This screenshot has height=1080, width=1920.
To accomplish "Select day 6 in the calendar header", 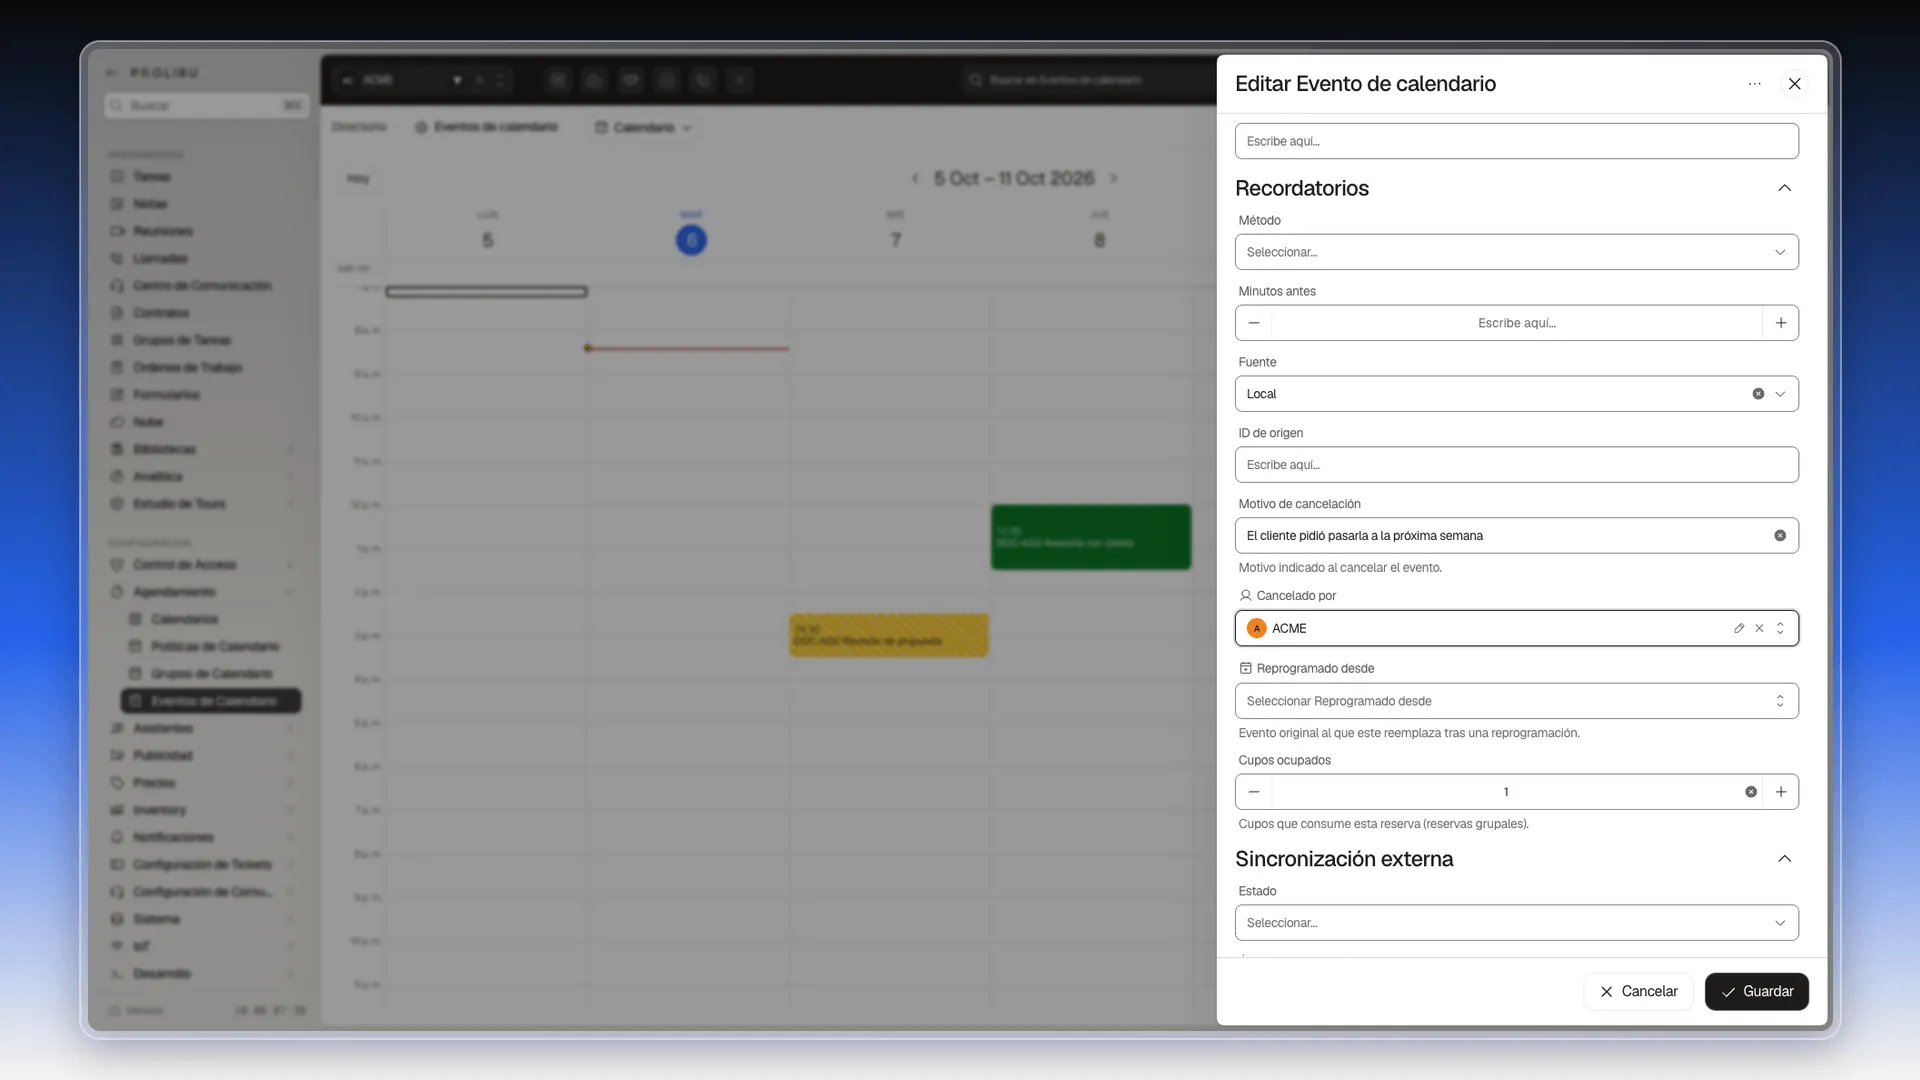I will click(691, 240).
